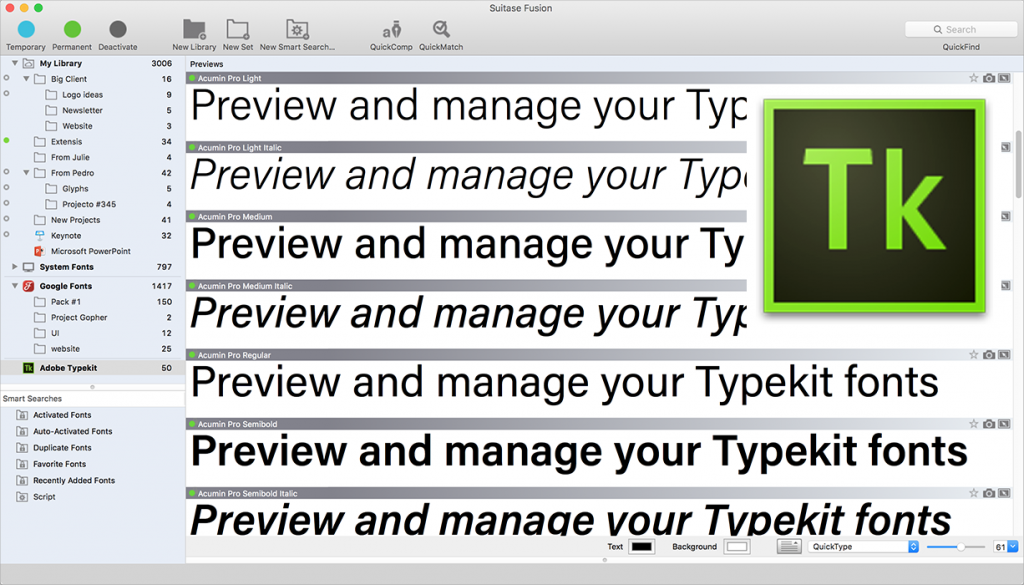Create a new library using the New Library icon
Image resolution: width=1024 pixels, height=585 pixels.
[x=193, y=31]
